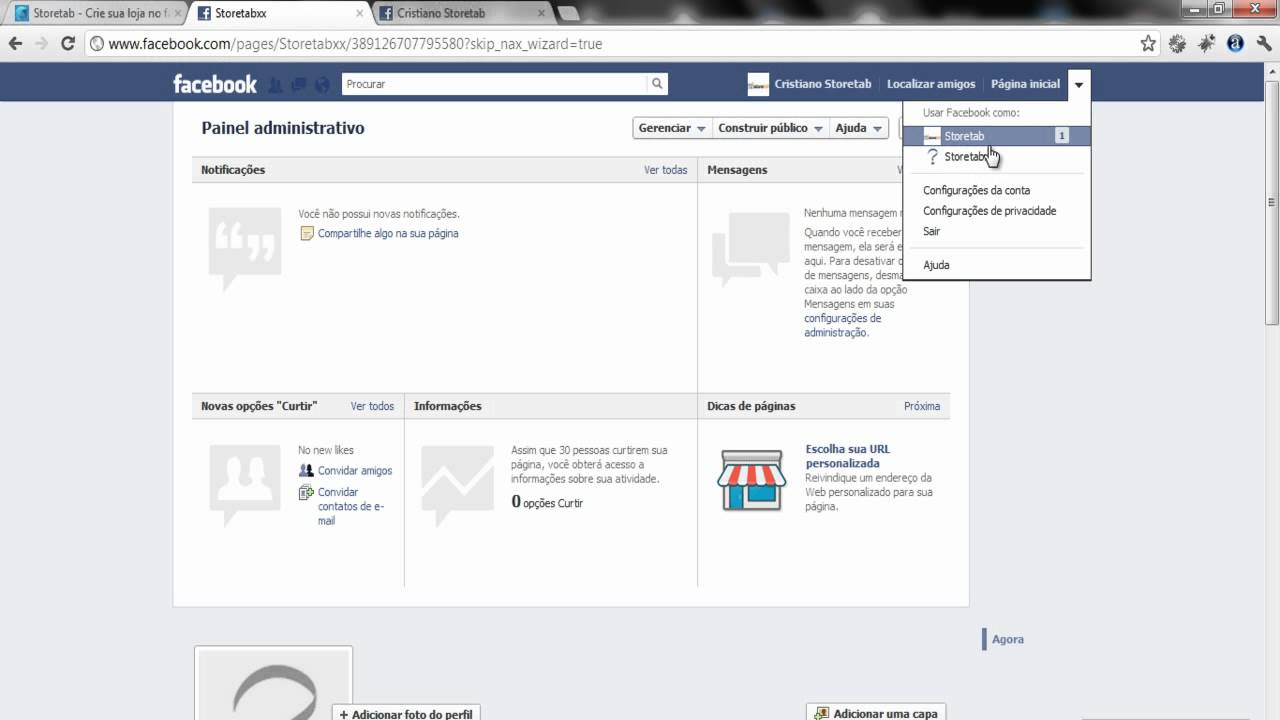This screenshot has width=1280, height=720.
Task: Click the store shop illustration icon
Action: [751, 480]
